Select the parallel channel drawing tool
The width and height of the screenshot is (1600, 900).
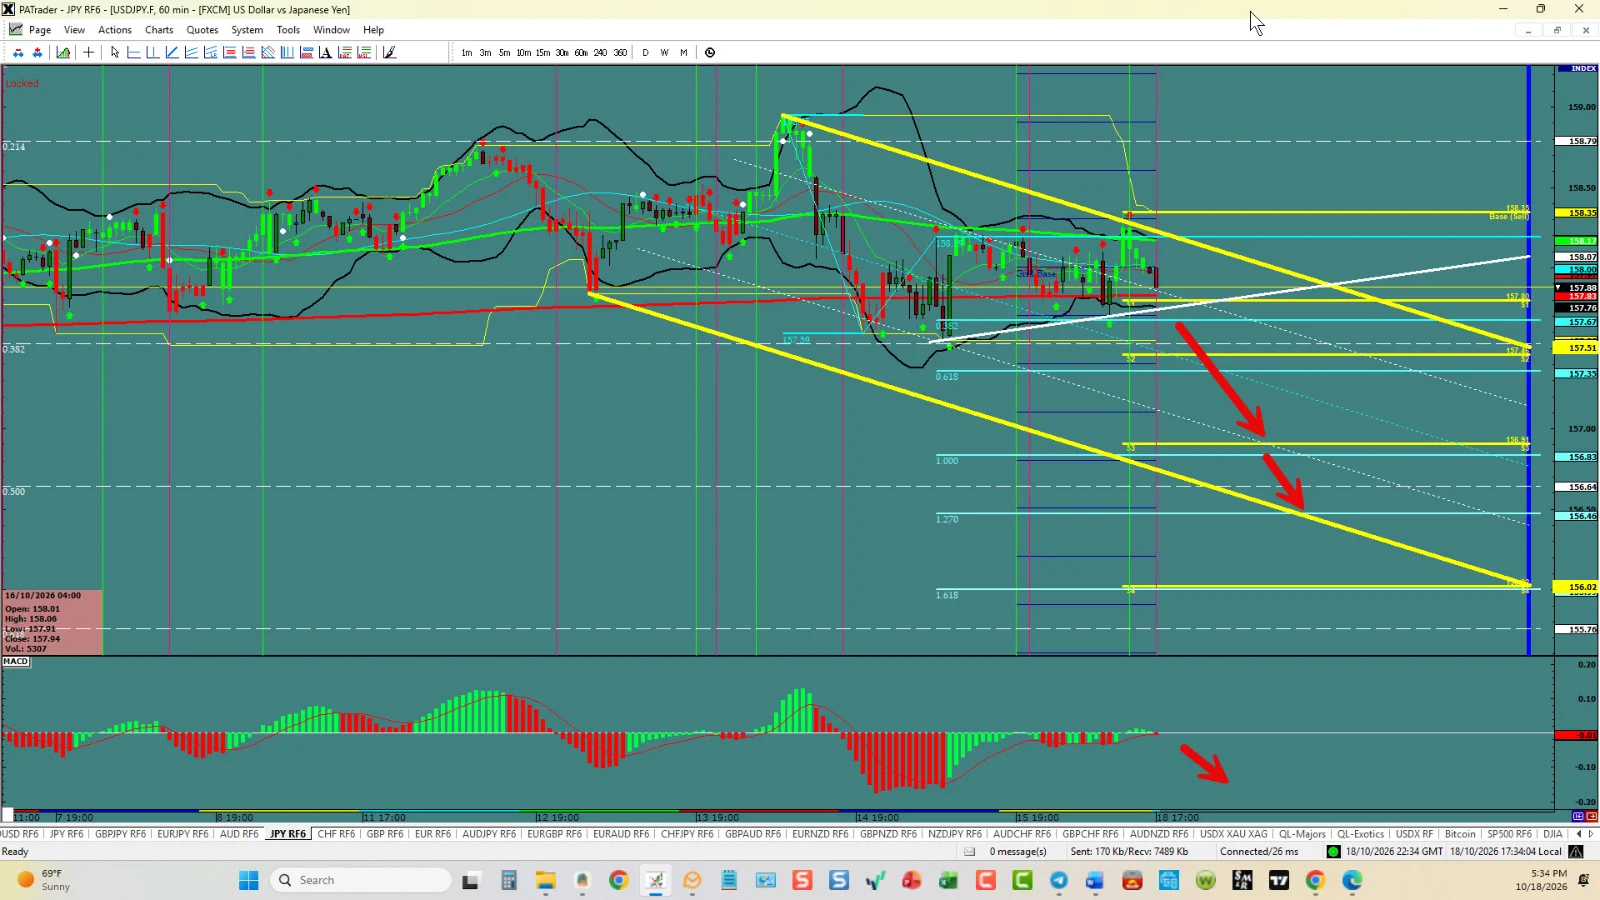[x=191, y=52]
